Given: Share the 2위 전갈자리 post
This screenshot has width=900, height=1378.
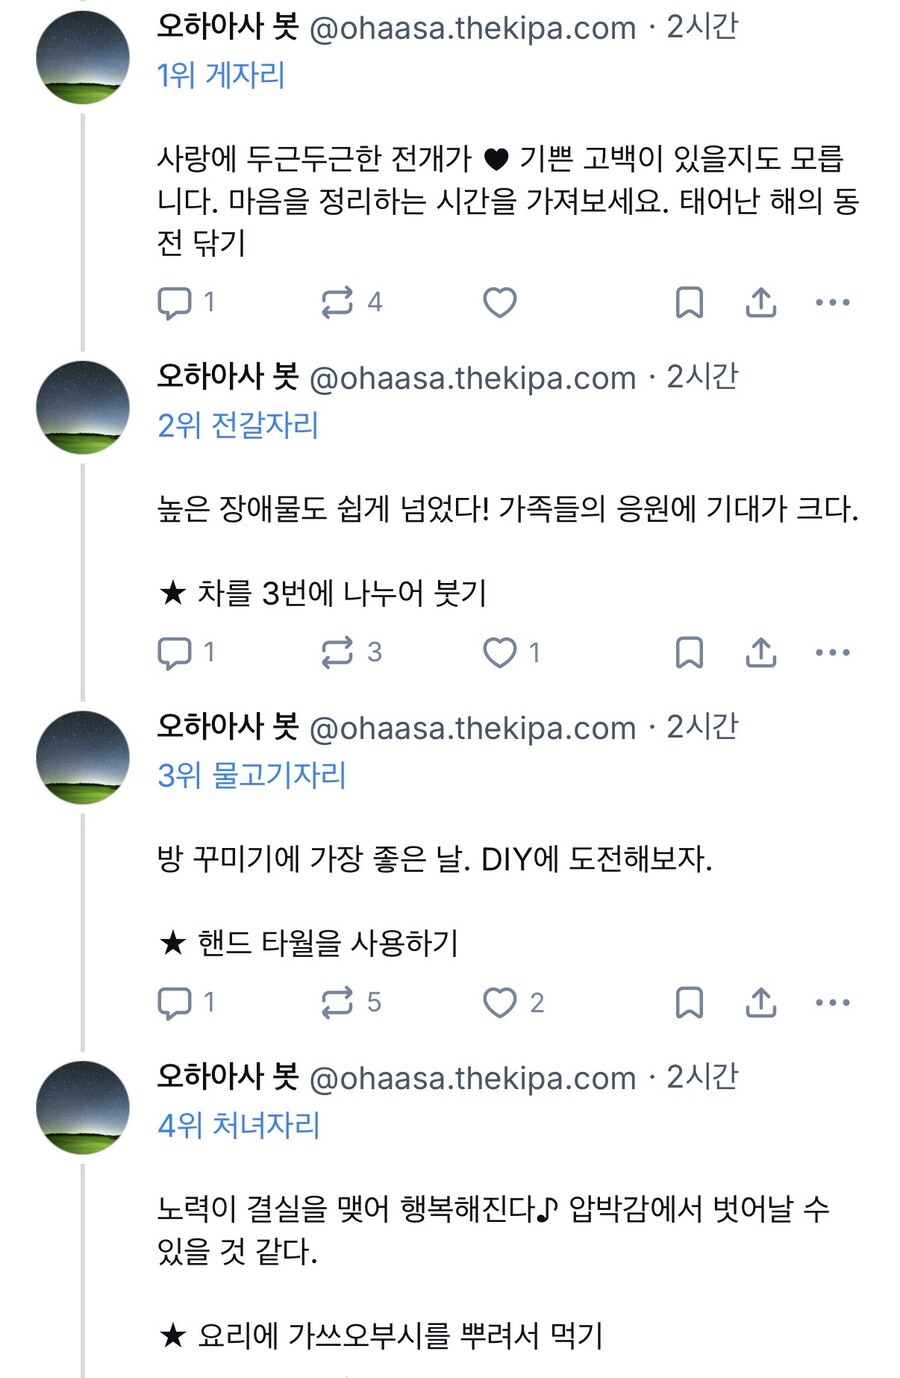Looking at the screenshot, I should [761, 652].
